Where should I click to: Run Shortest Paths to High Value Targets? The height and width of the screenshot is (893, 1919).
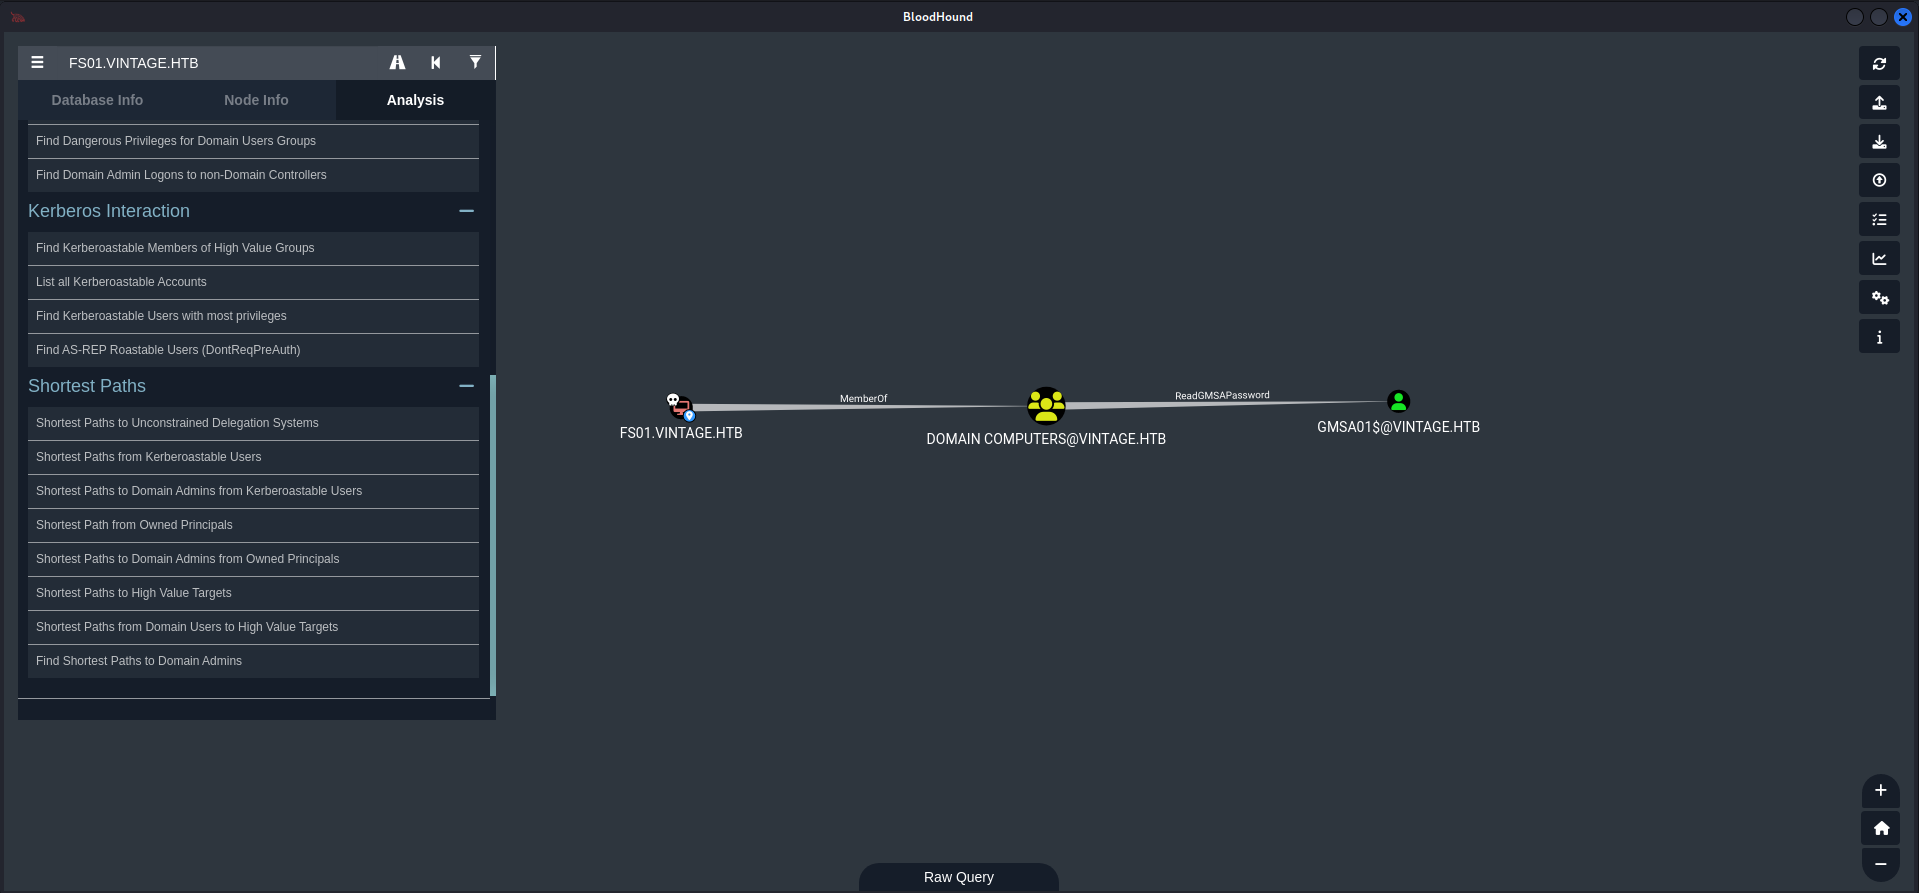point(253,593)
